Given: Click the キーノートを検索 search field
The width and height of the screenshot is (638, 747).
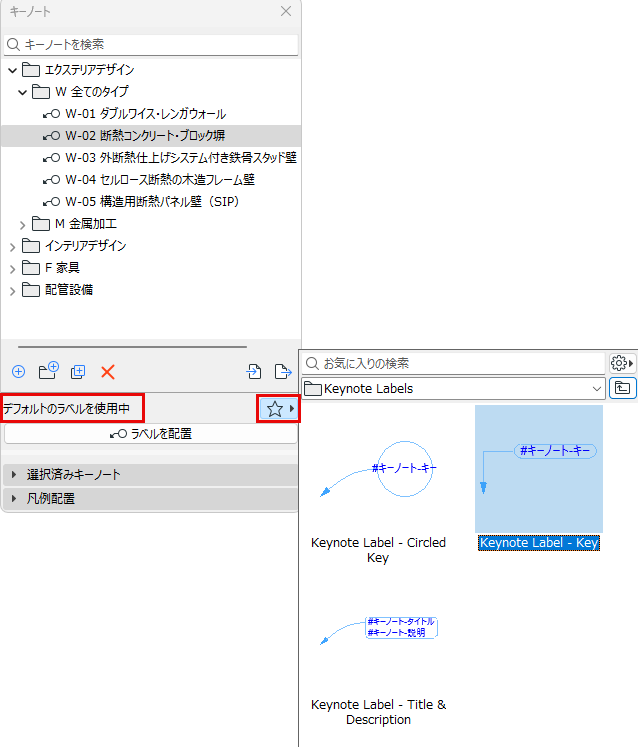Looking at the screenshot, I should pyautogui.click(x=151, y=45).
